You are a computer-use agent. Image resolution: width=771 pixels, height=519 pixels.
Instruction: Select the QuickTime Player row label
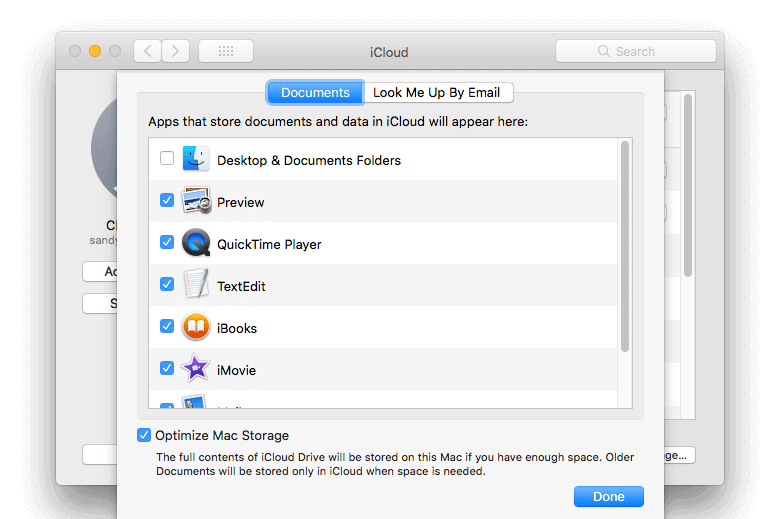[x=269, y=245]
